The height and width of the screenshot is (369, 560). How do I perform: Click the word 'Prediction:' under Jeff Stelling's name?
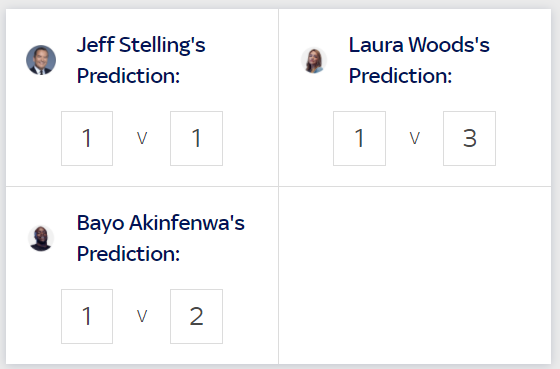[128, 76]
